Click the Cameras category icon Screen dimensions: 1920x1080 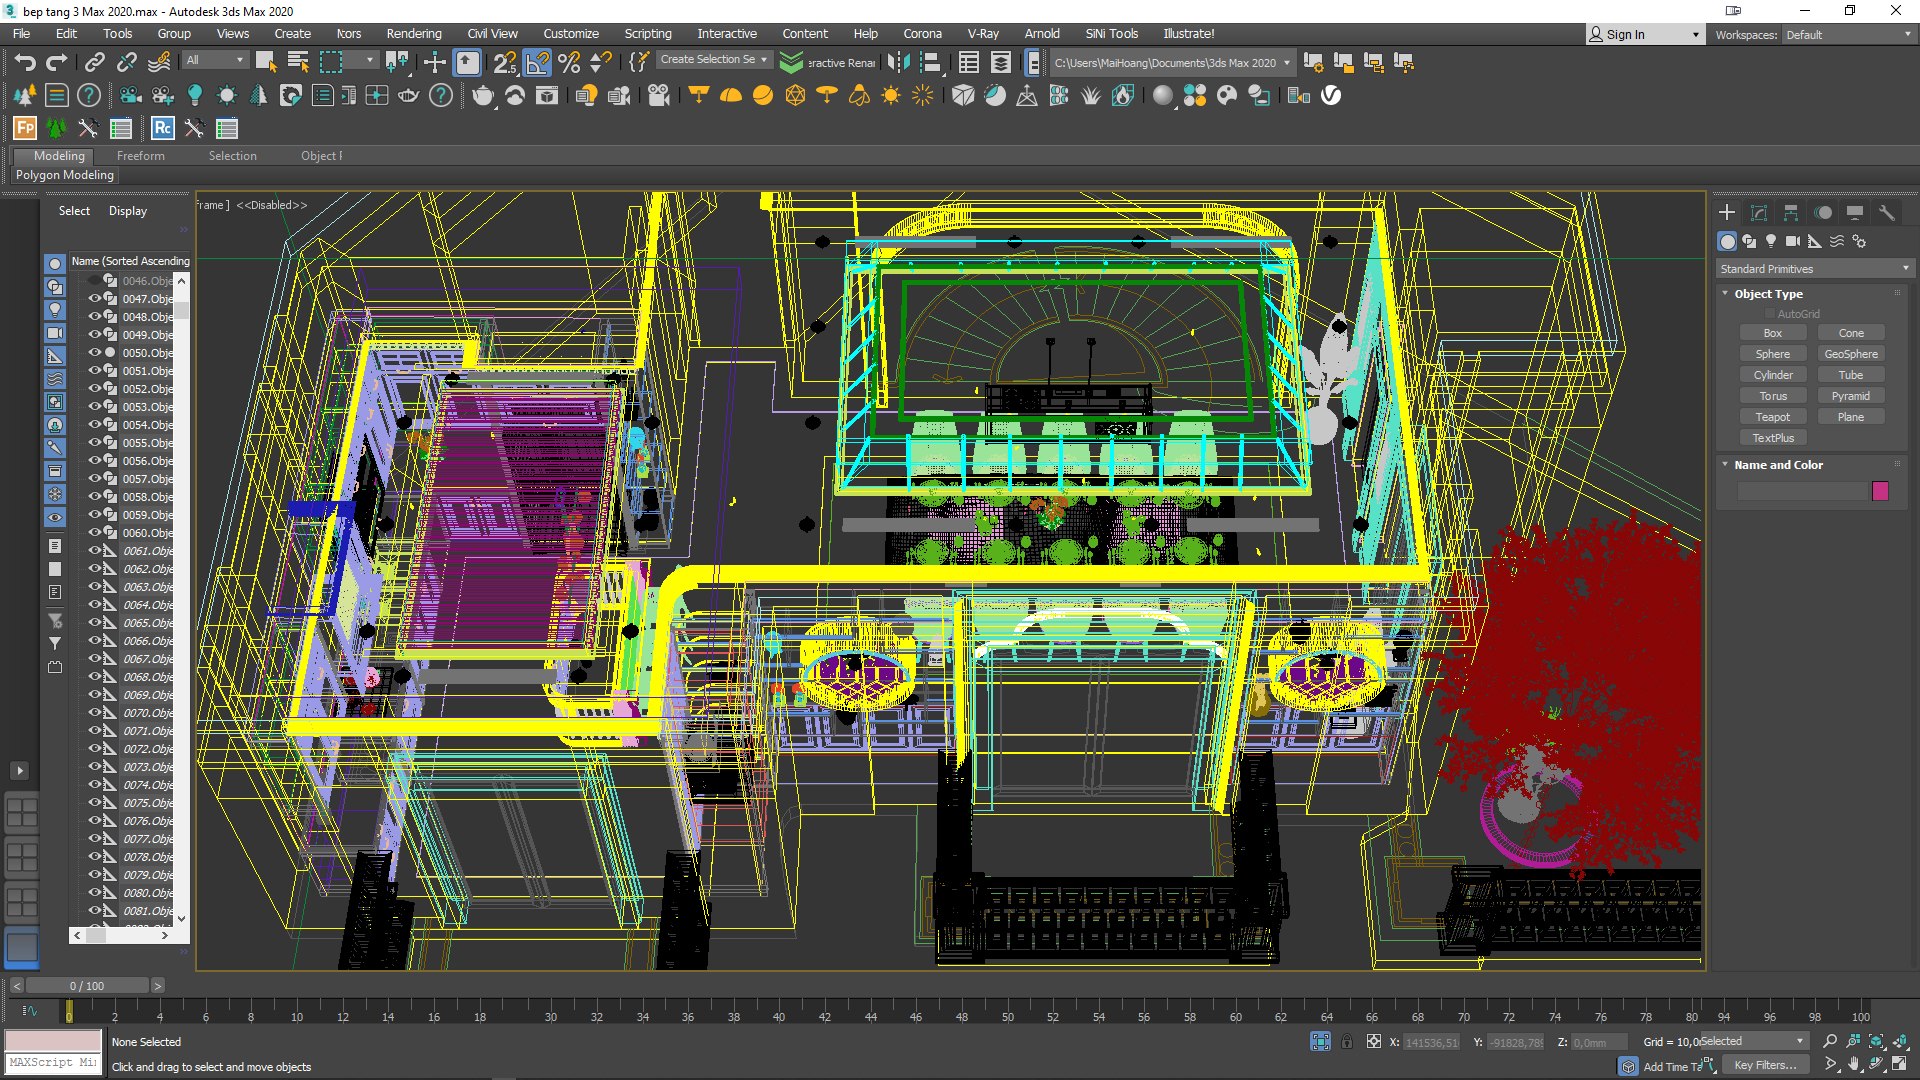tap(1793, 241)
